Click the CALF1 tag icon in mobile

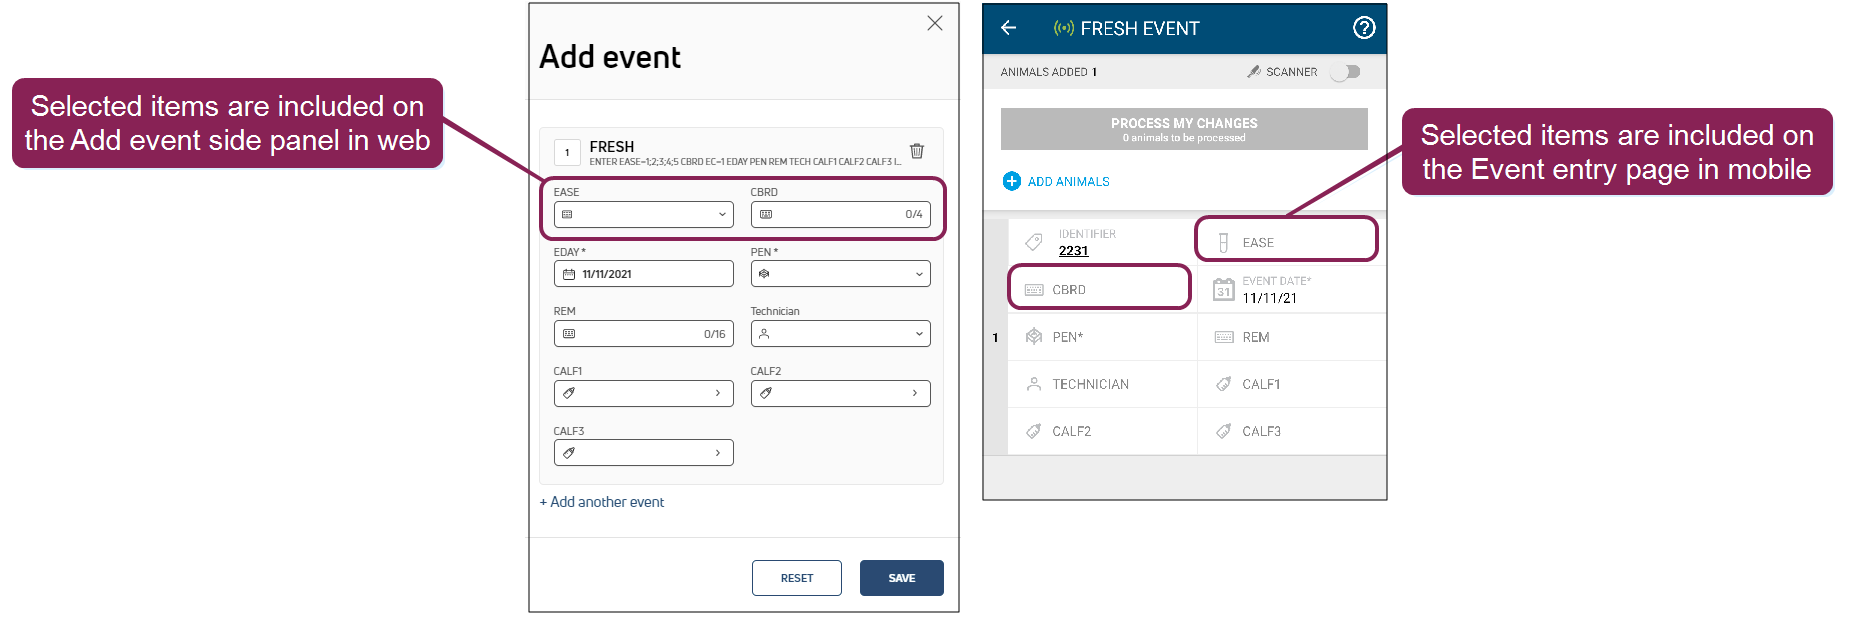tap(1223, 384)
